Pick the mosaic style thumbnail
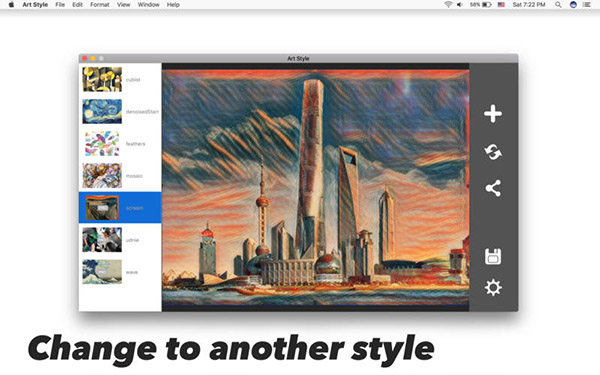 point(102,176)
